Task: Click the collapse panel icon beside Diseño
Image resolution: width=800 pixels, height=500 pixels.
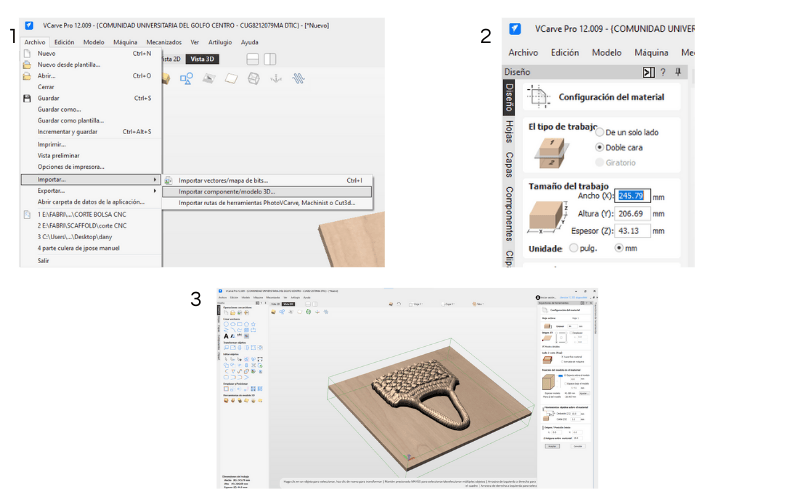Action: pyautogui.click(x=648, y=72)
